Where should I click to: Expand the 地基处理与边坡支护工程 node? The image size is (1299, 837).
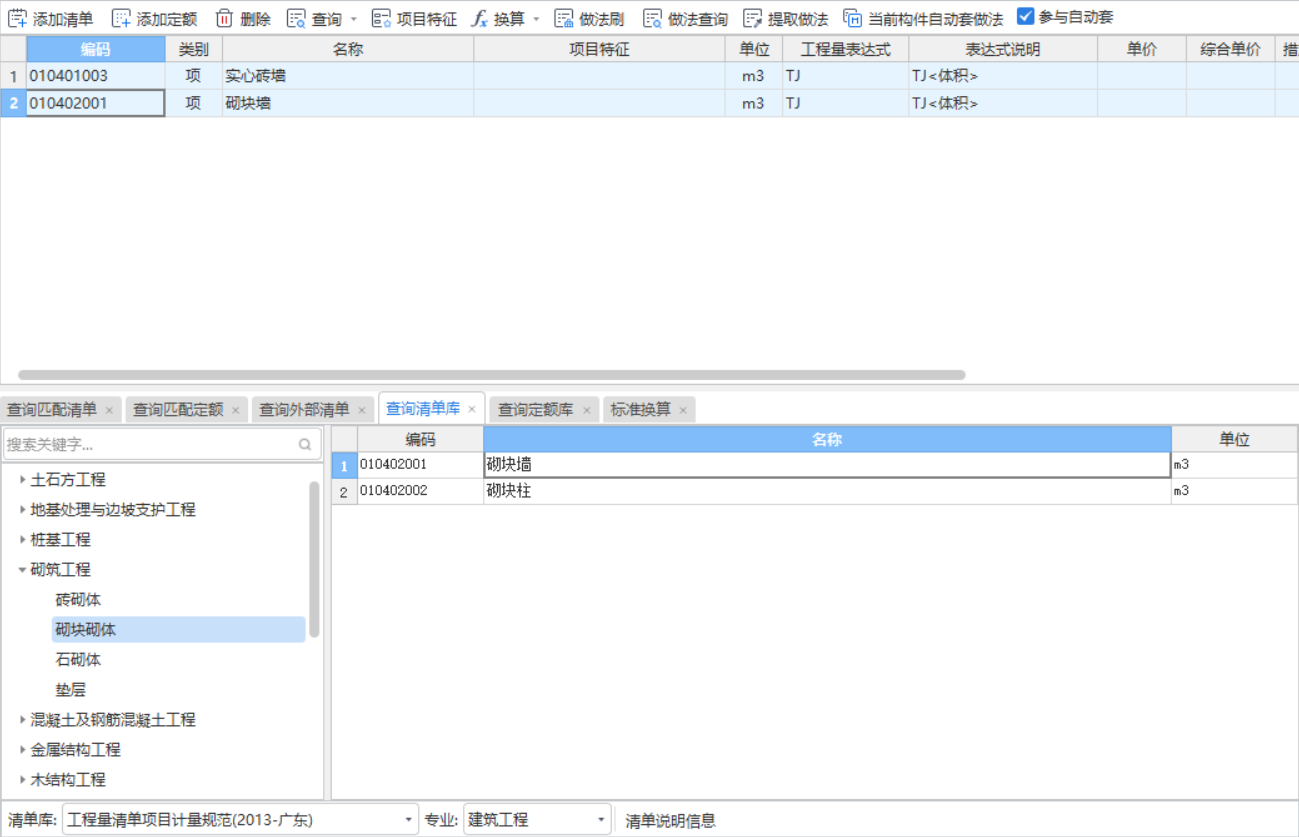(23, 510)
